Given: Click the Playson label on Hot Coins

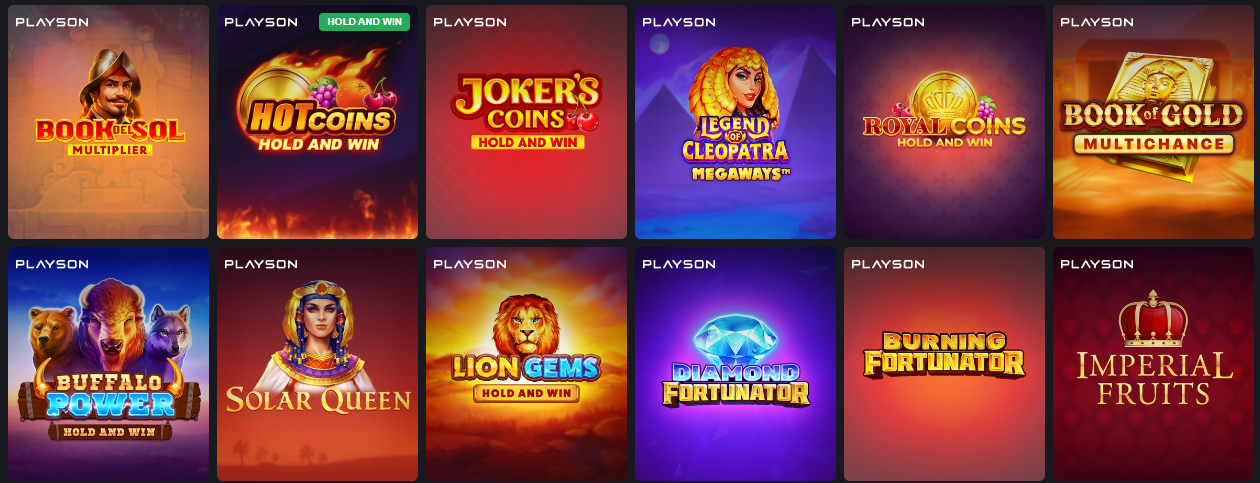Looking at the screenshot, I should tap(260, 22).
